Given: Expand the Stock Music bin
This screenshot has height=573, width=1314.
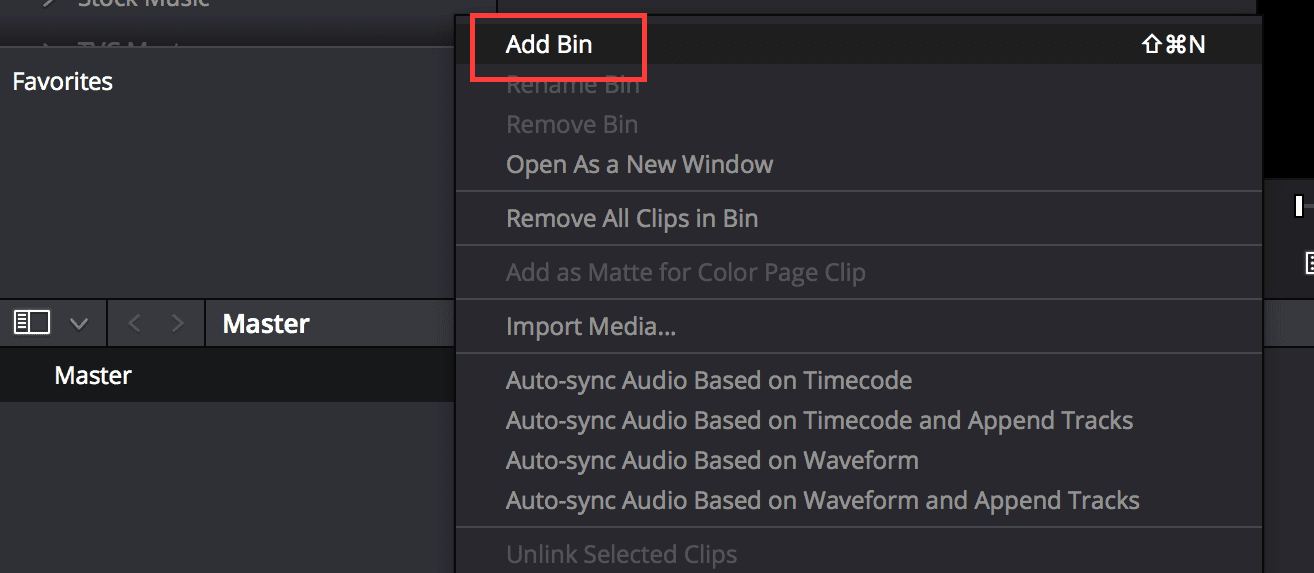Looking at the screenshot, I should tap(47, 3).
